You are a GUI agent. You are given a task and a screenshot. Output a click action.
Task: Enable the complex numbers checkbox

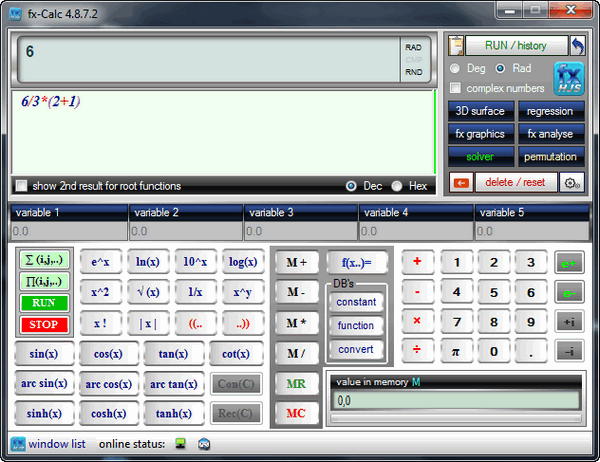click(455, 88)
